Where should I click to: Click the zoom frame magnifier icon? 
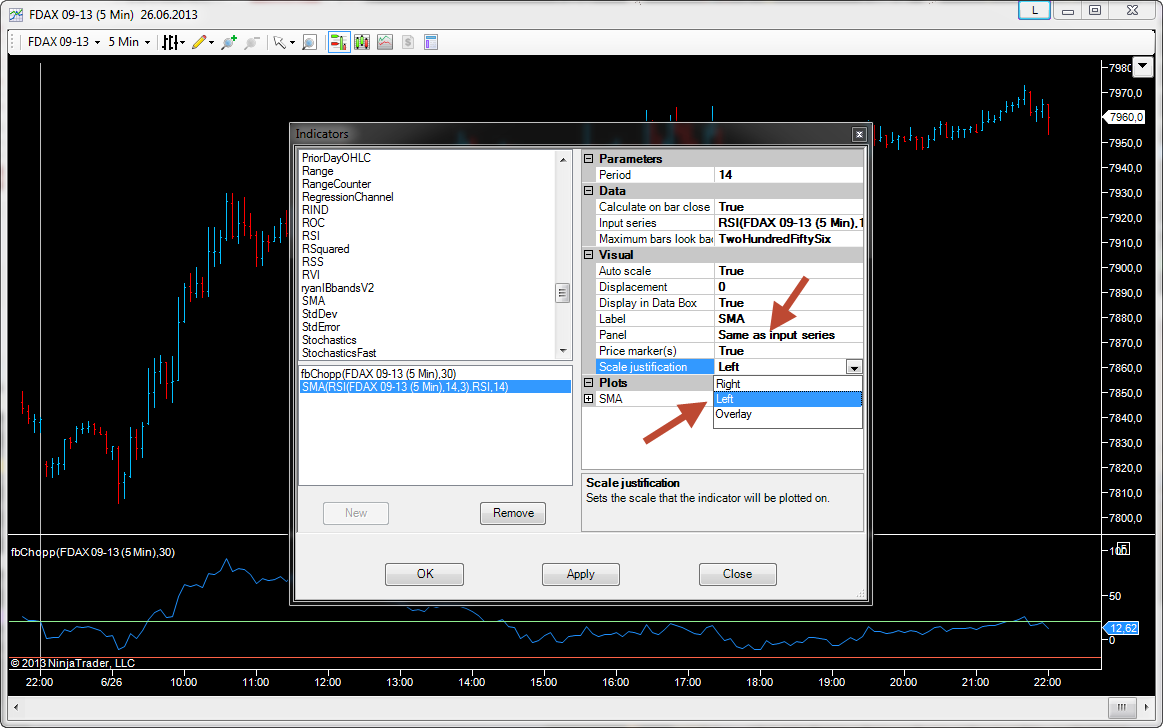(309, 42)
